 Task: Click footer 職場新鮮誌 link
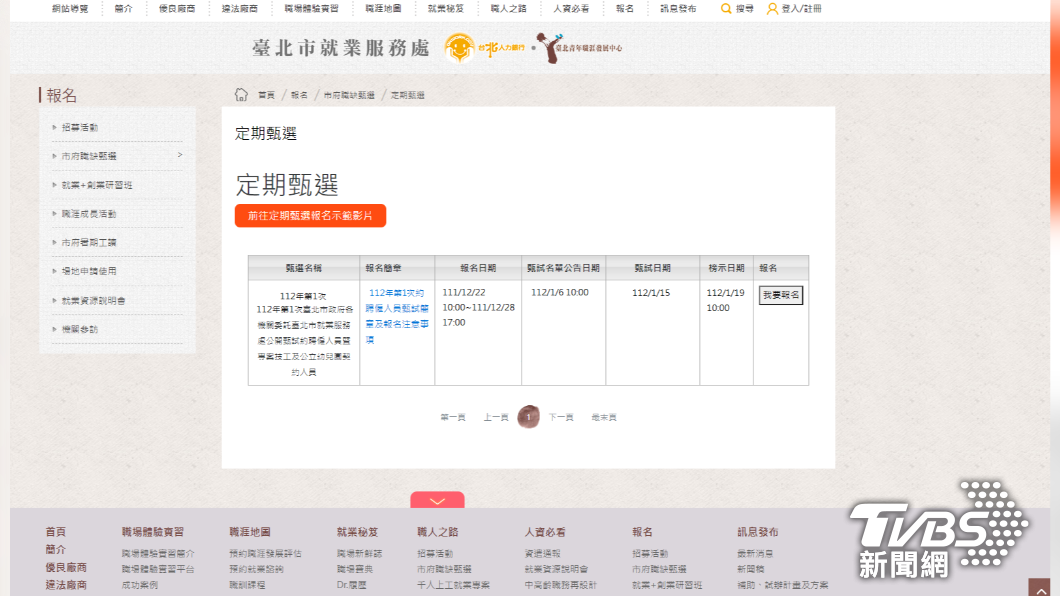click(x=360, y=553)
